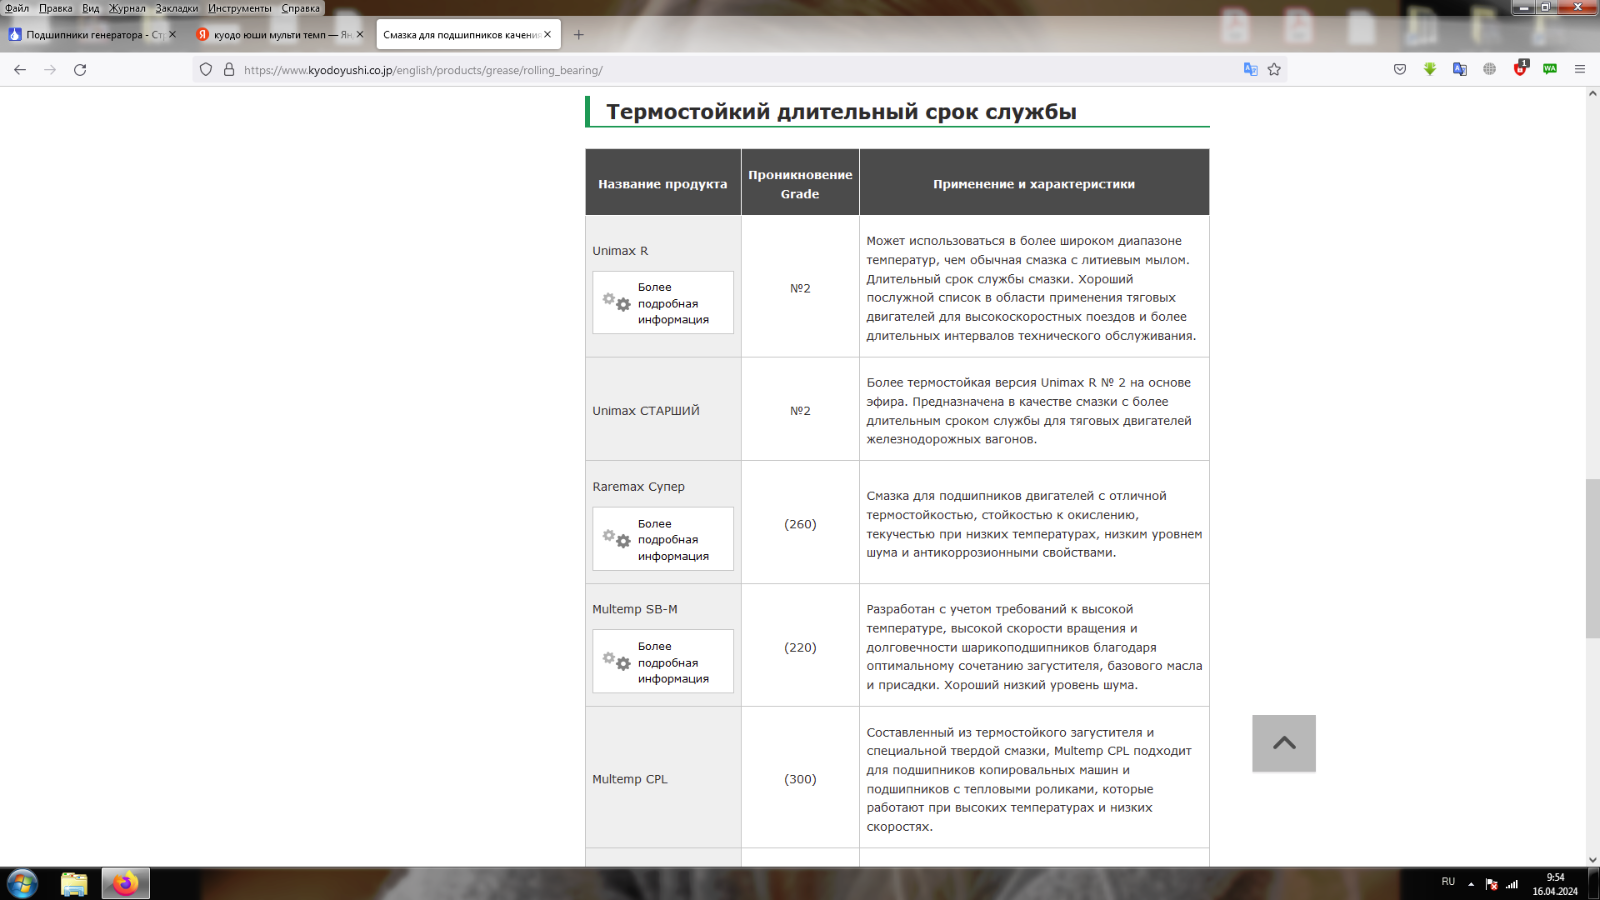
Task: Open more information for Unimax R
Action: tap(663, 303)
